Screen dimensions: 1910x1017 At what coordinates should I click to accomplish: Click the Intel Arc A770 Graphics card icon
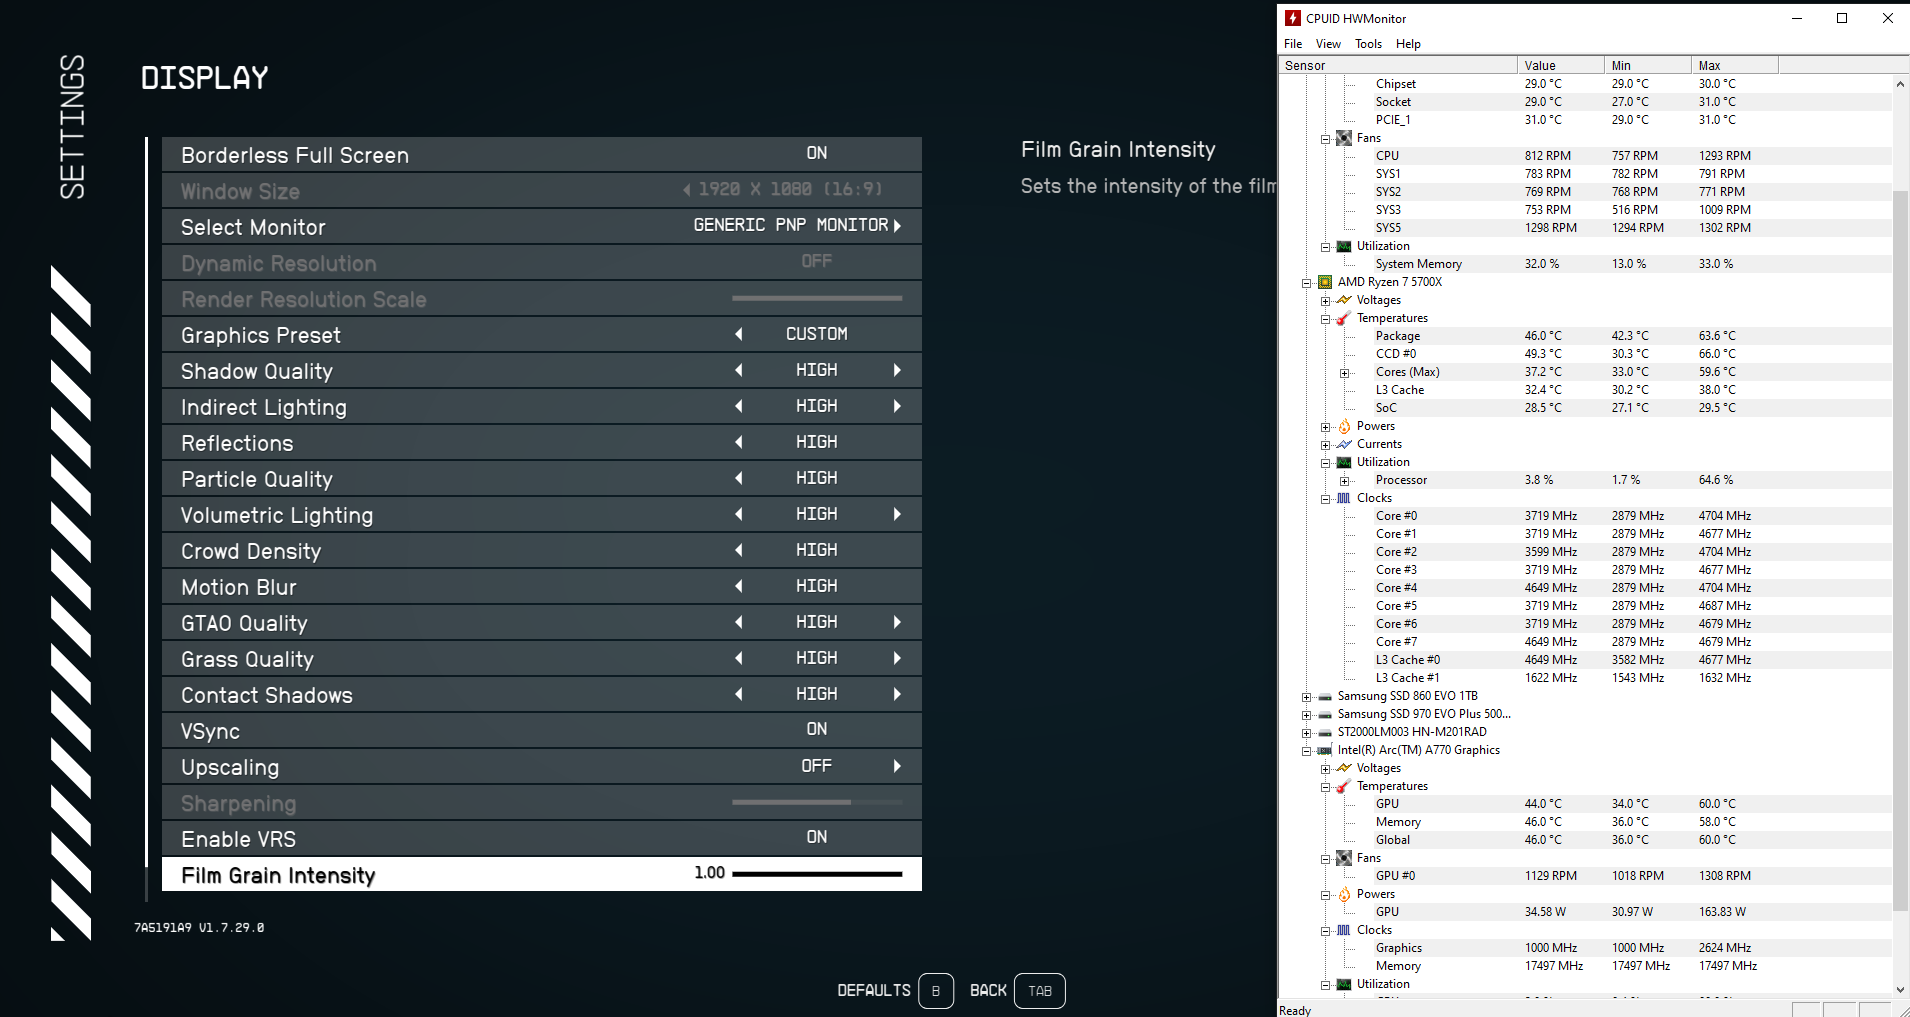tap(1325, 750)
